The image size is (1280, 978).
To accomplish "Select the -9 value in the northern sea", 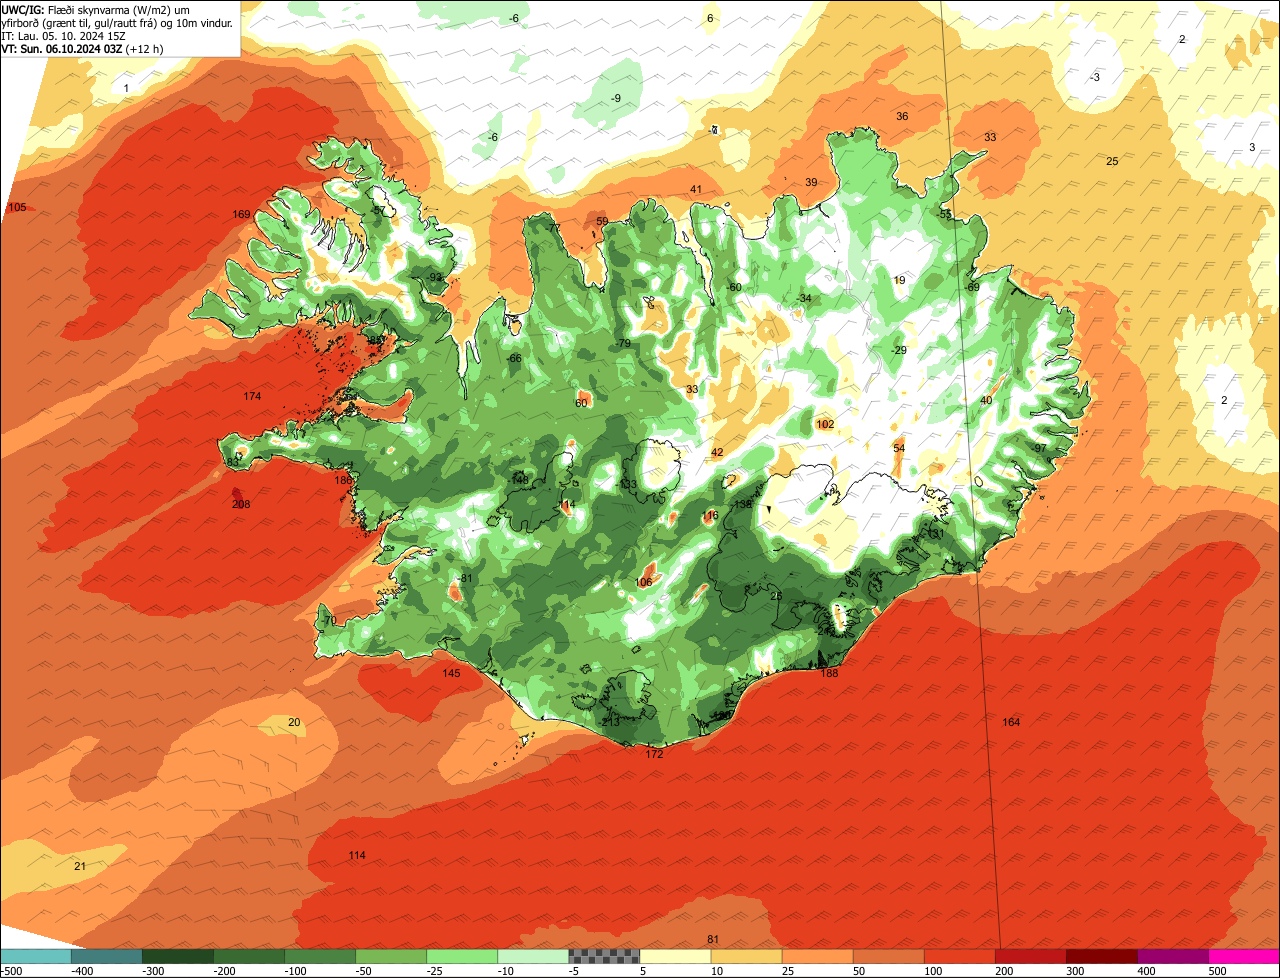I will [x=616, y=98].
